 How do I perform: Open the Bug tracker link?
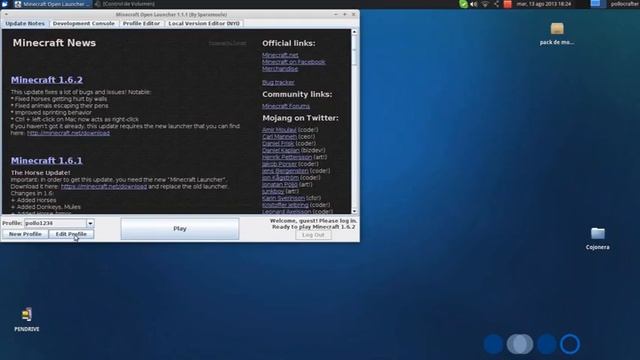[278, 82]
